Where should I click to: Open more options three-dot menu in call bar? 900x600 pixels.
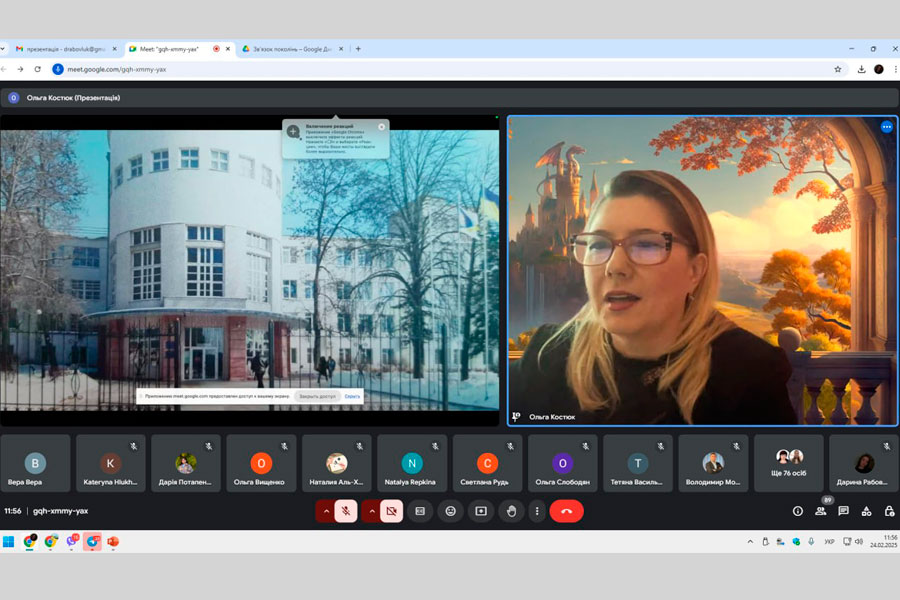[x=537, y=511]
